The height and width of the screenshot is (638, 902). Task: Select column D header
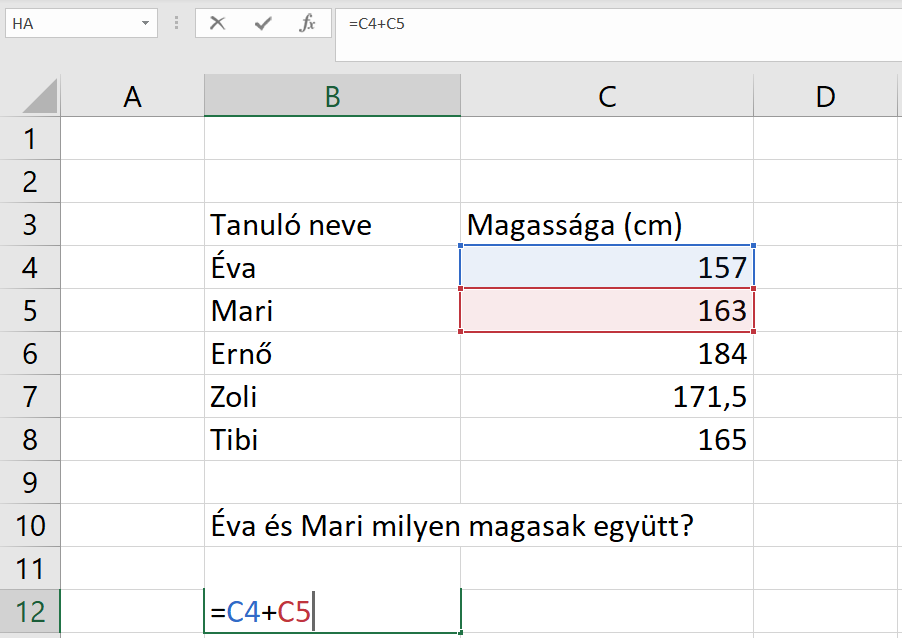[825, 96]
